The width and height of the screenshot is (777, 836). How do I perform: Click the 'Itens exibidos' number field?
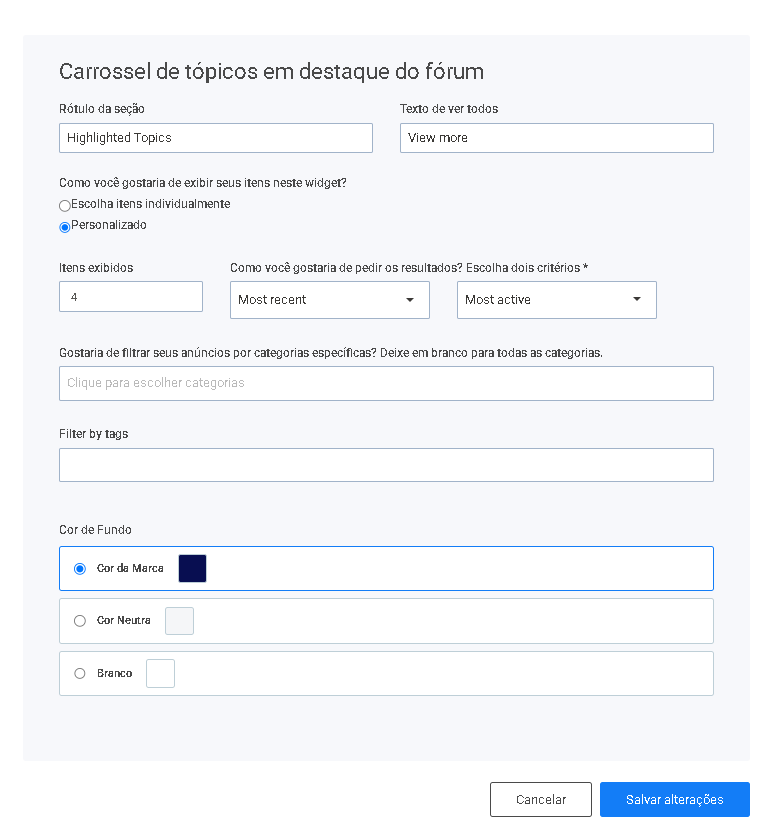click(x=131, y=297)
